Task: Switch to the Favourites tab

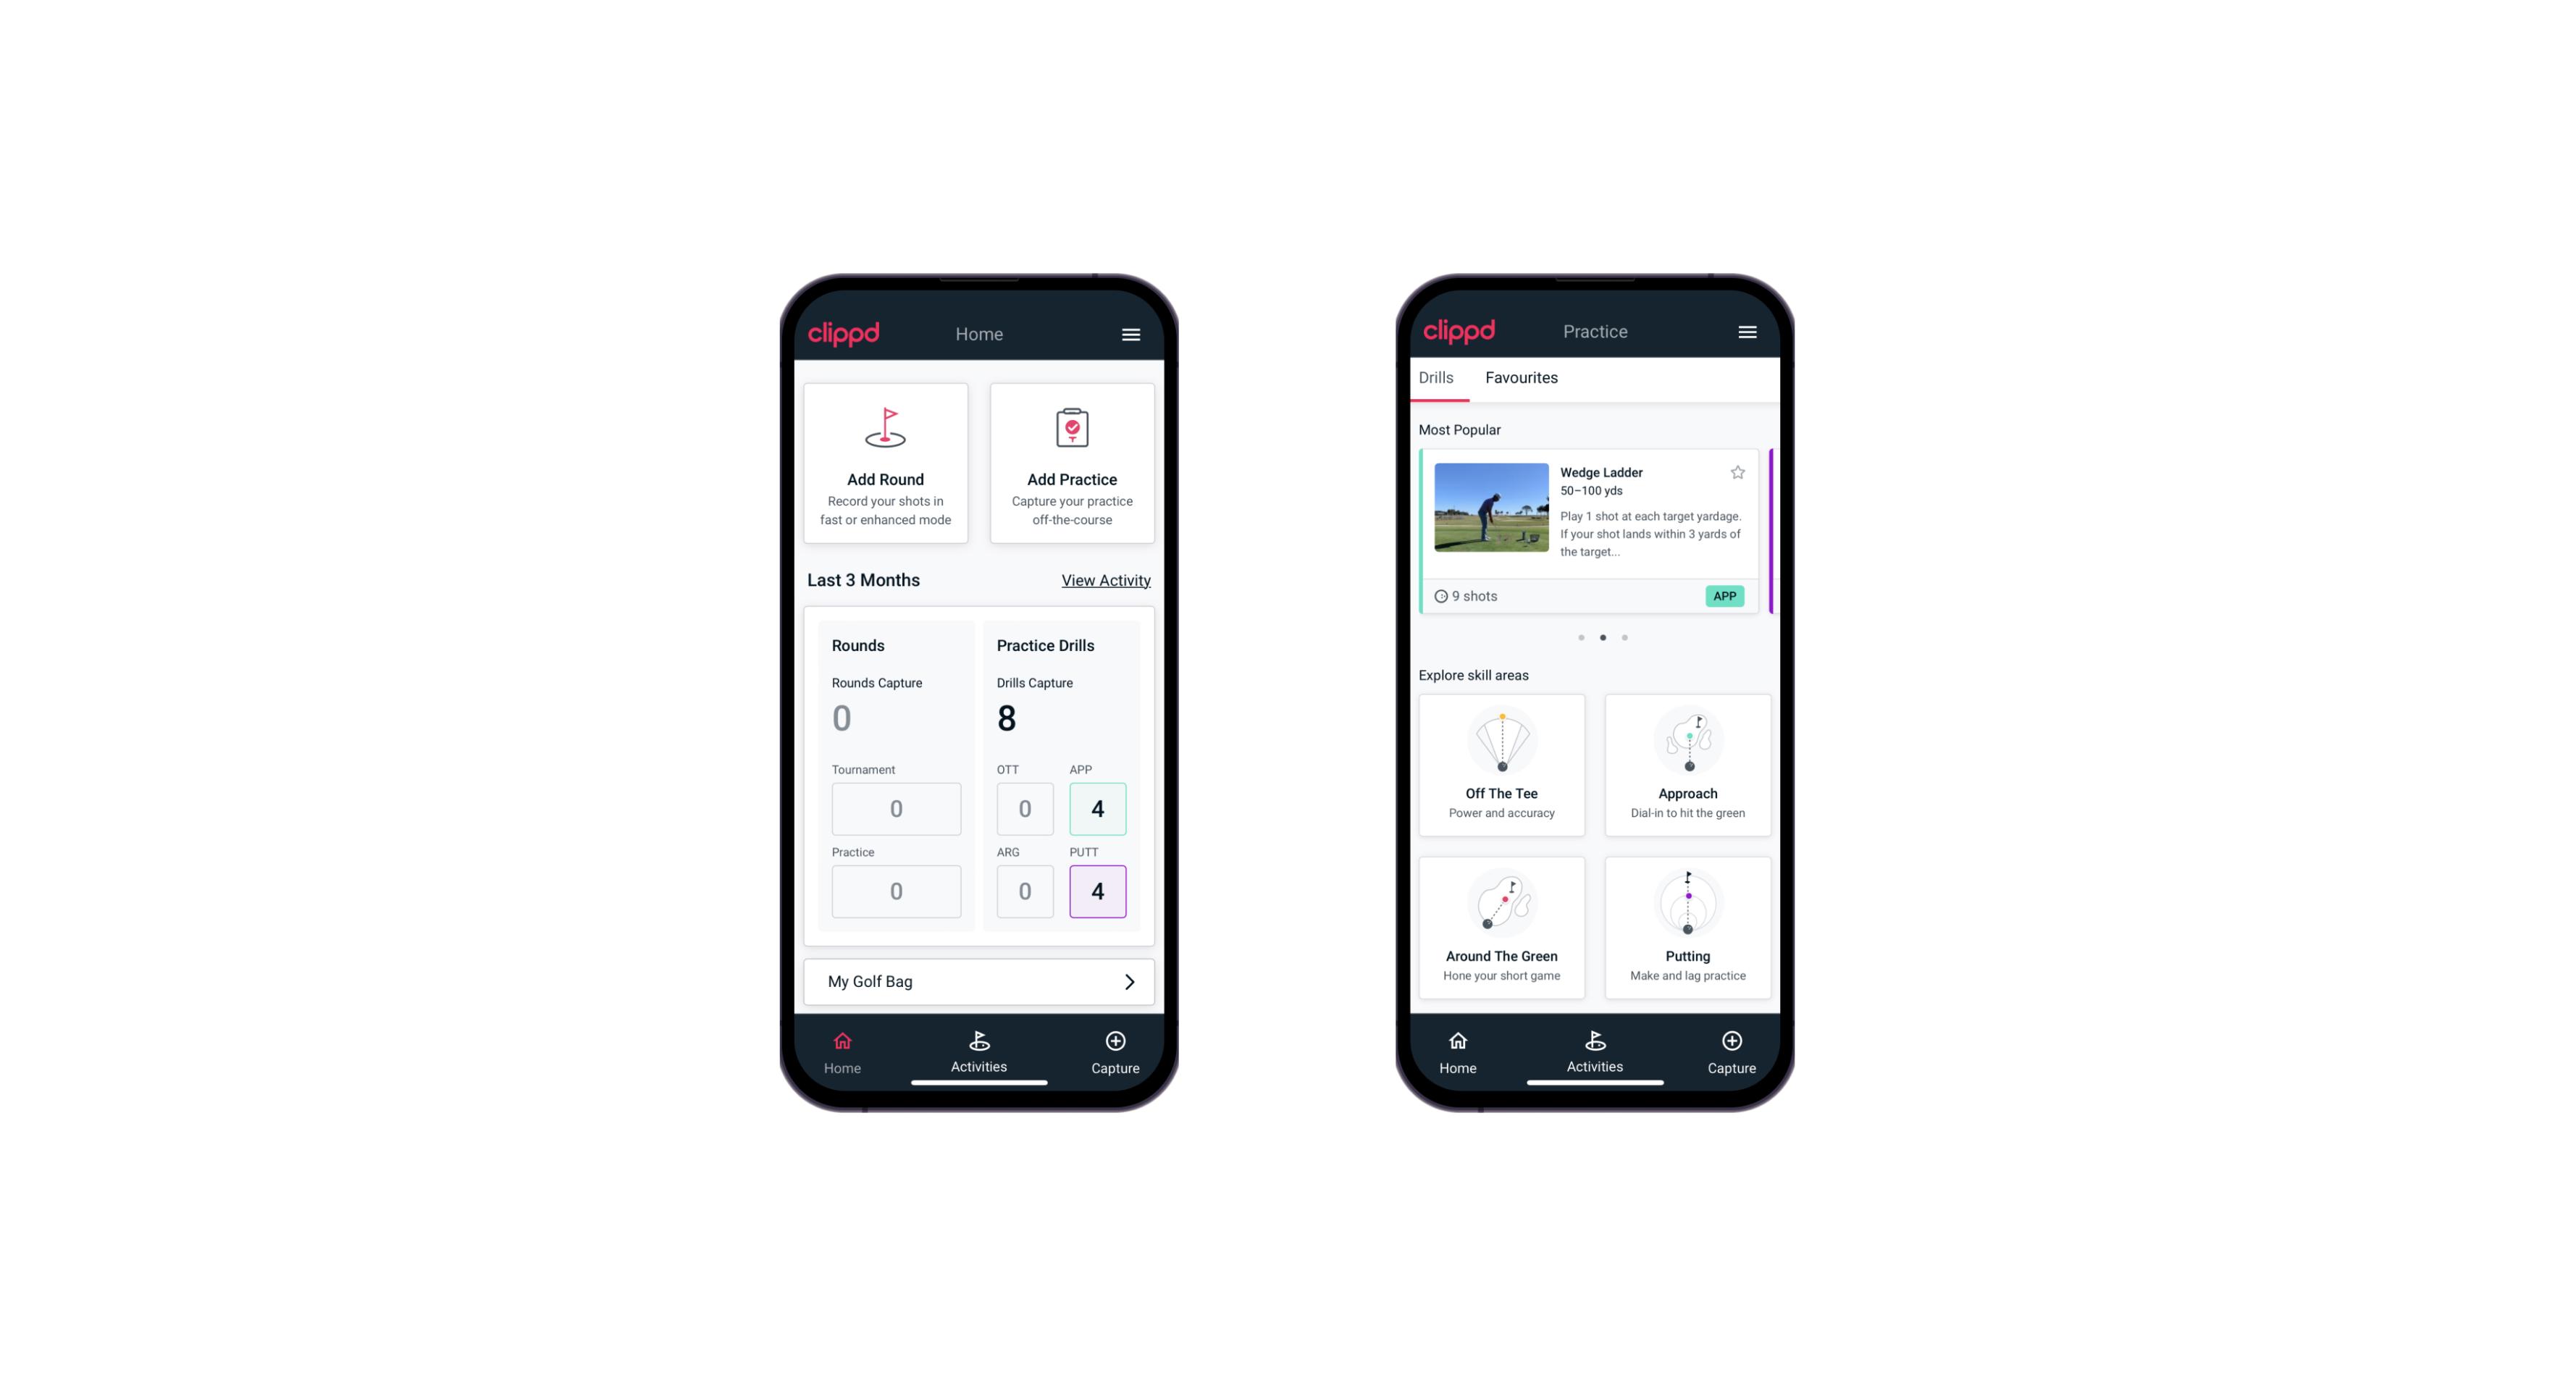Action: [1519, 377]
